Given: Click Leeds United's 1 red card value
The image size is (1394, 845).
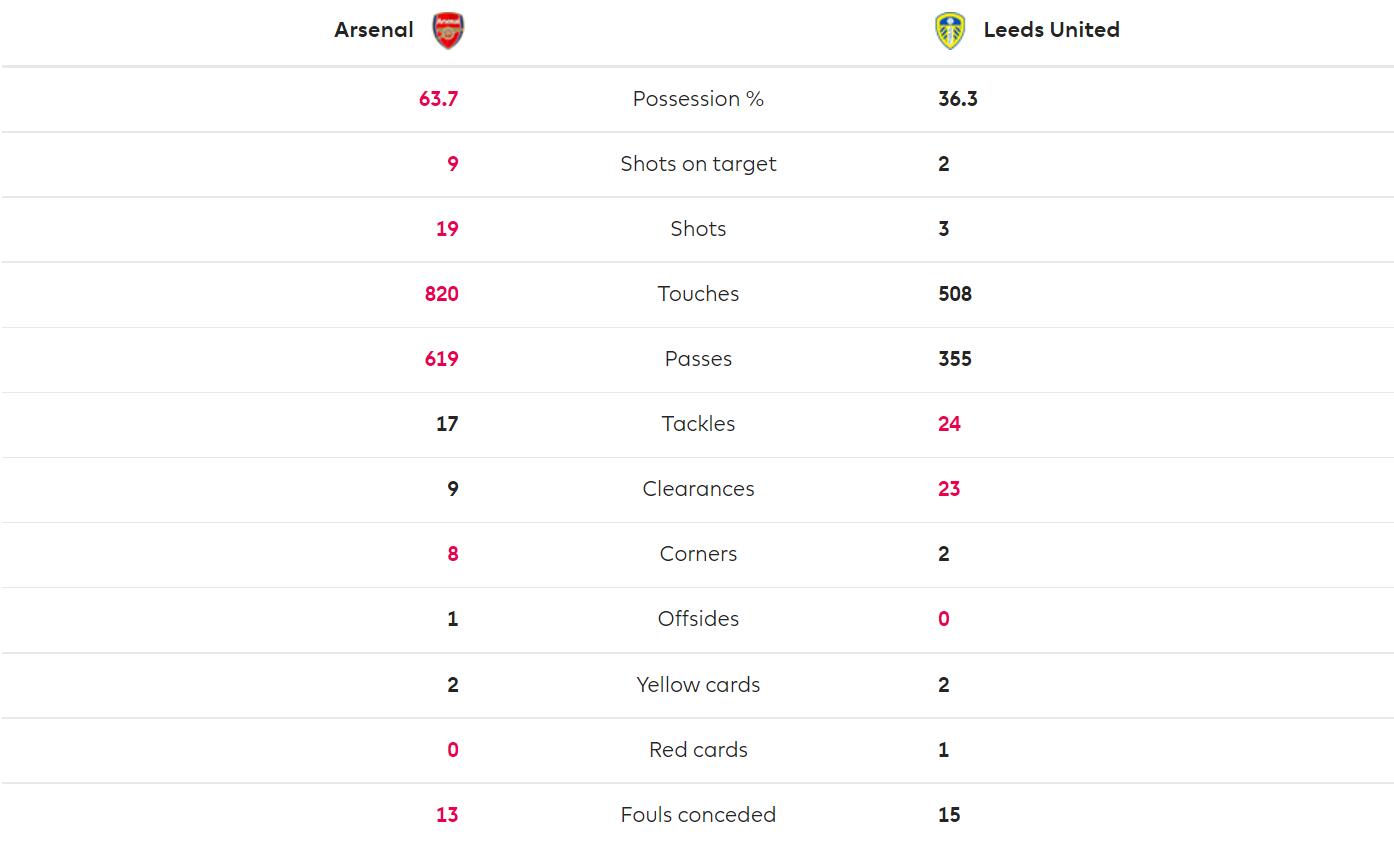Looking at the screenshot, I should (943, 750).
